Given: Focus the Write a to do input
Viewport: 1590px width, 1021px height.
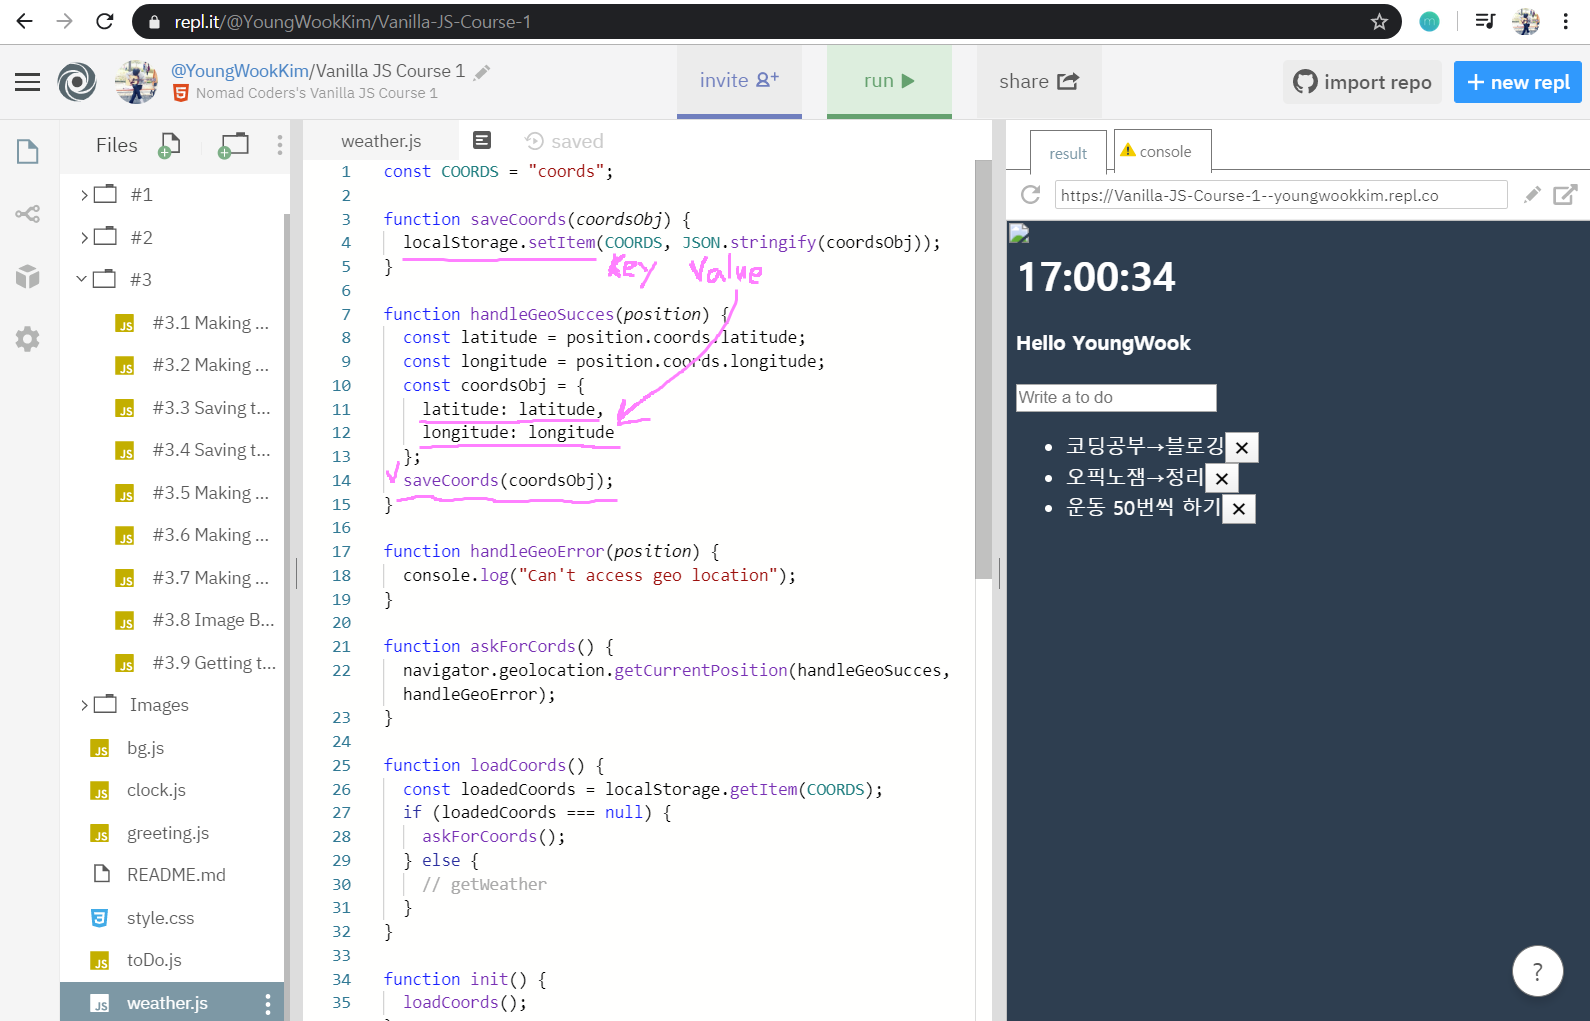Looking at the screenshot, I should pyautogui.click(x=1116, y=397).
